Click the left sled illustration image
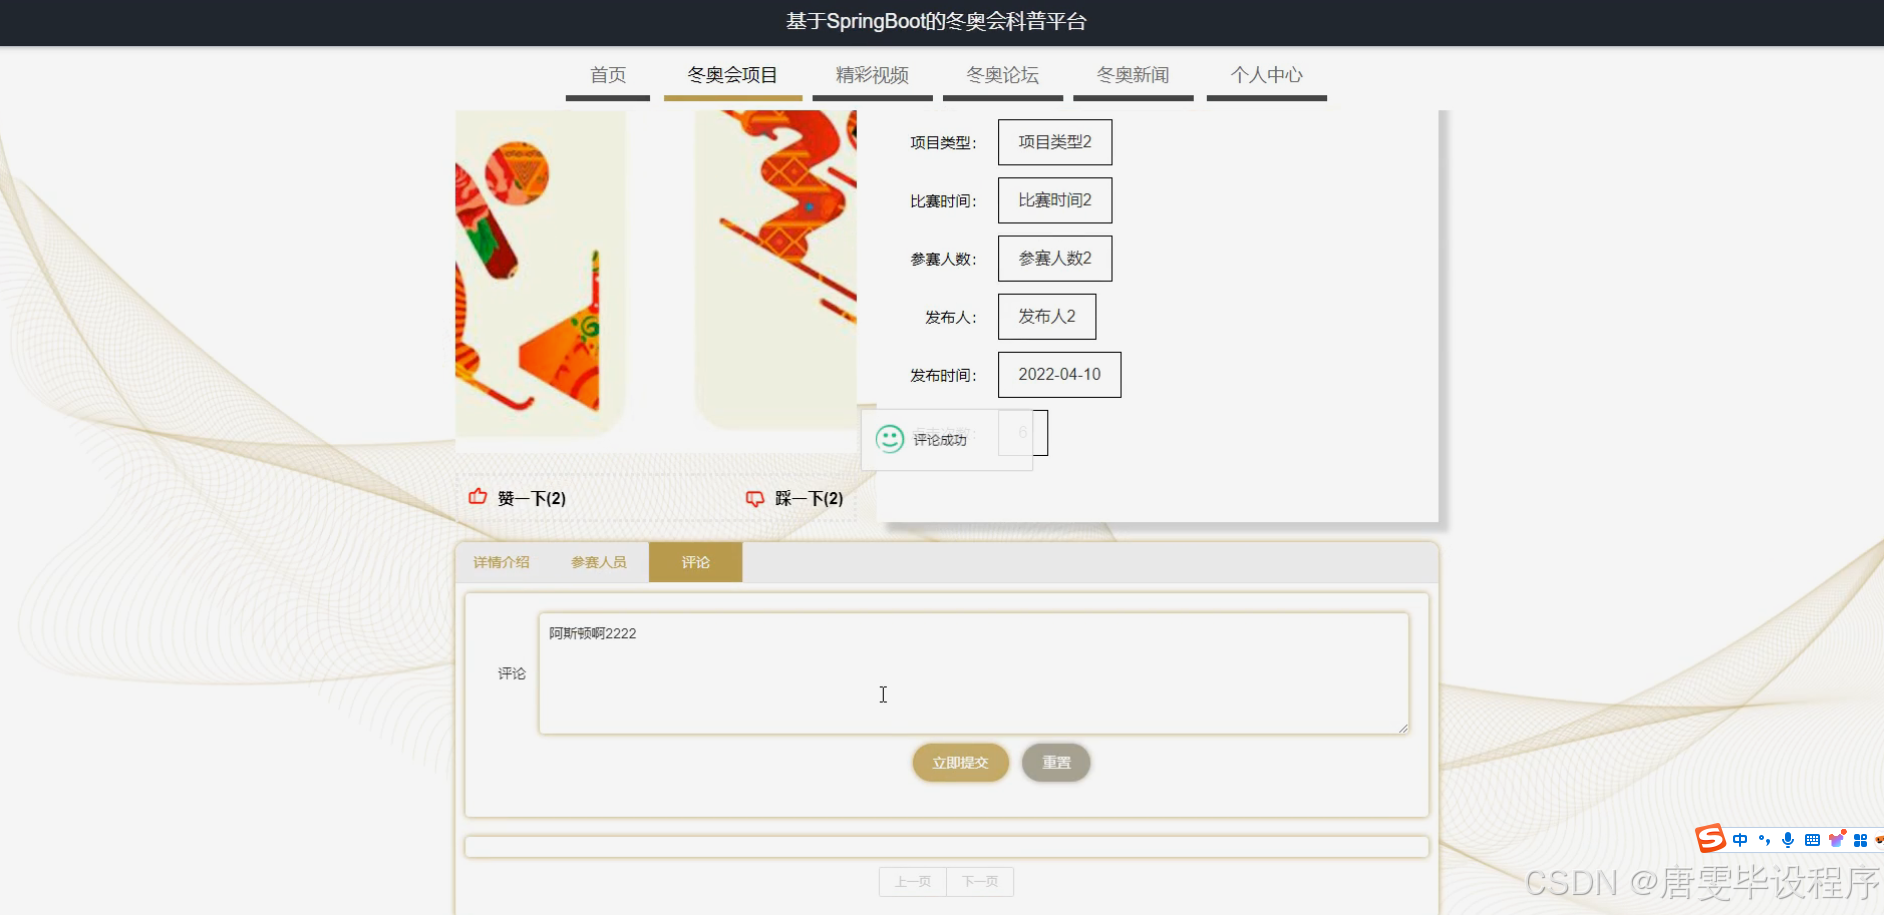1884x915 pixels. pyautogui.click(x=541, y=274)
